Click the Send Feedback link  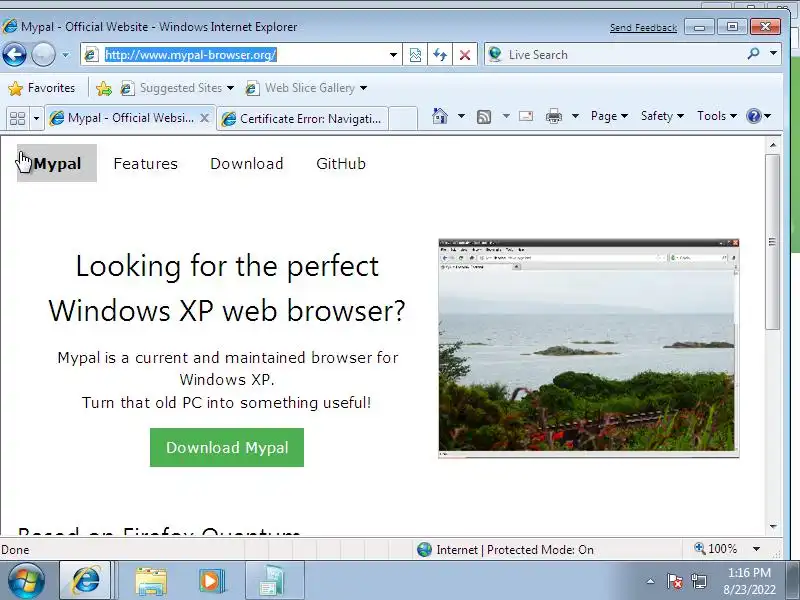pos(643,28)
